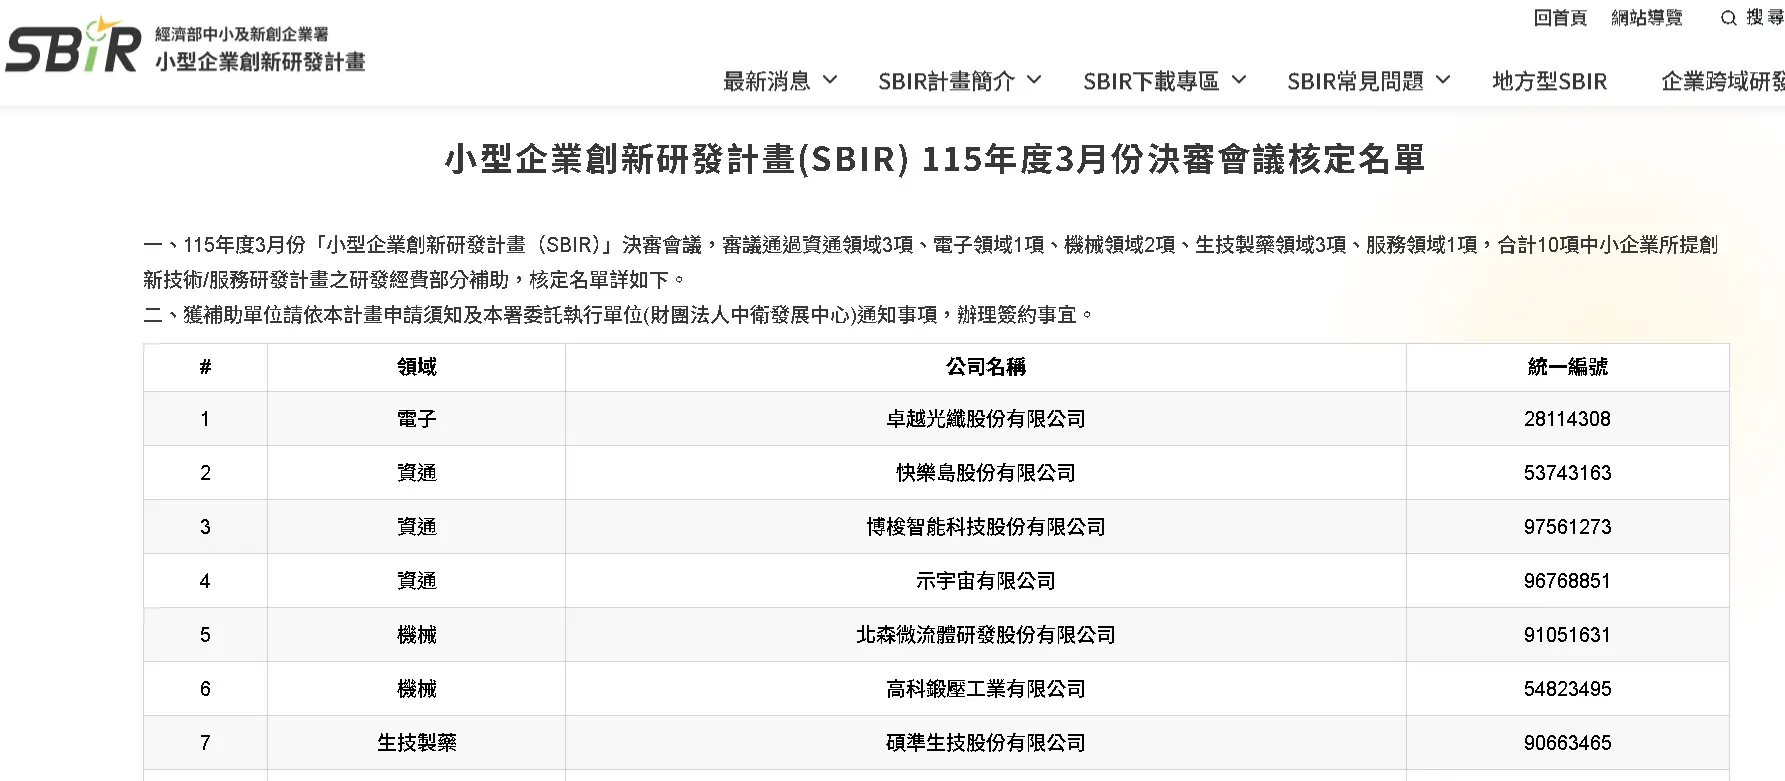Open the SBIR下載專區 menu label
The image size is (1785, 781).
(1151, 81)
